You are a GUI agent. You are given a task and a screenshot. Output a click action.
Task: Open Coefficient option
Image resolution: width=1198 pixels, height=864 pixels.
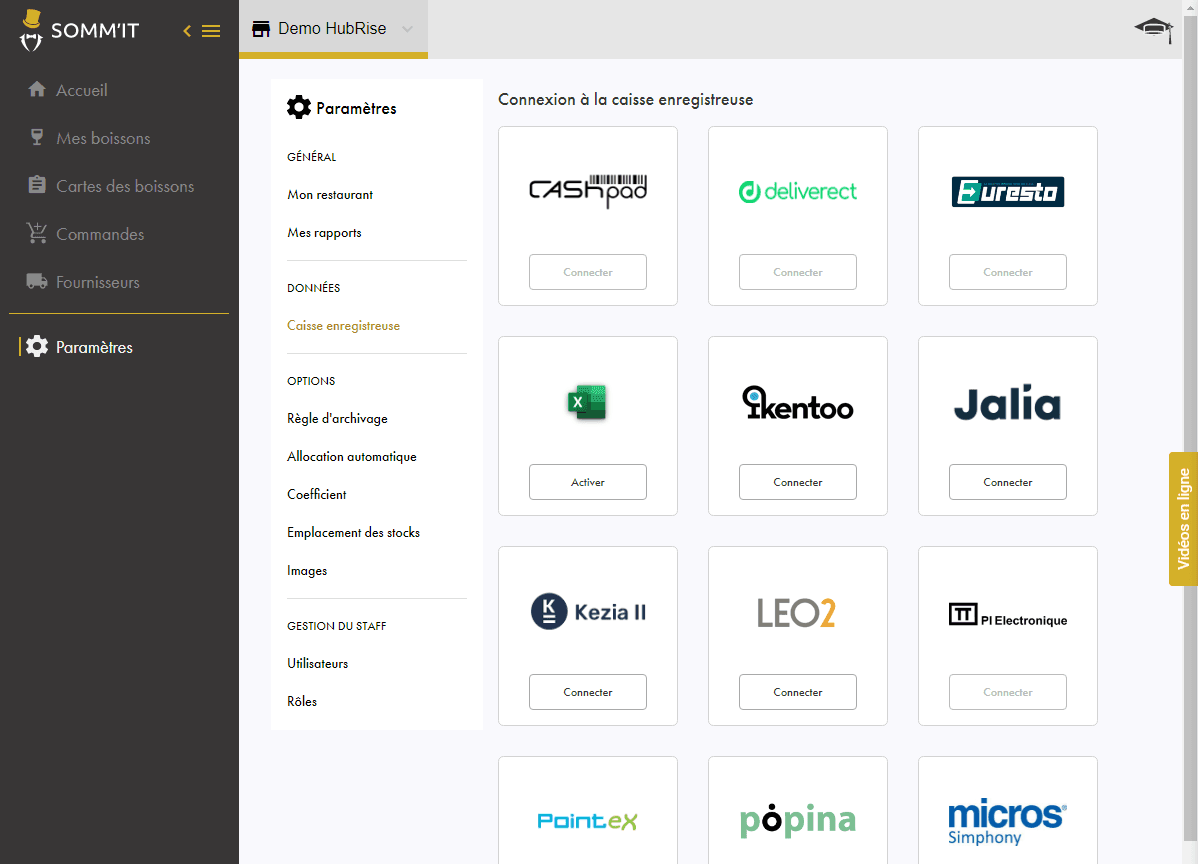click(317, 494)
